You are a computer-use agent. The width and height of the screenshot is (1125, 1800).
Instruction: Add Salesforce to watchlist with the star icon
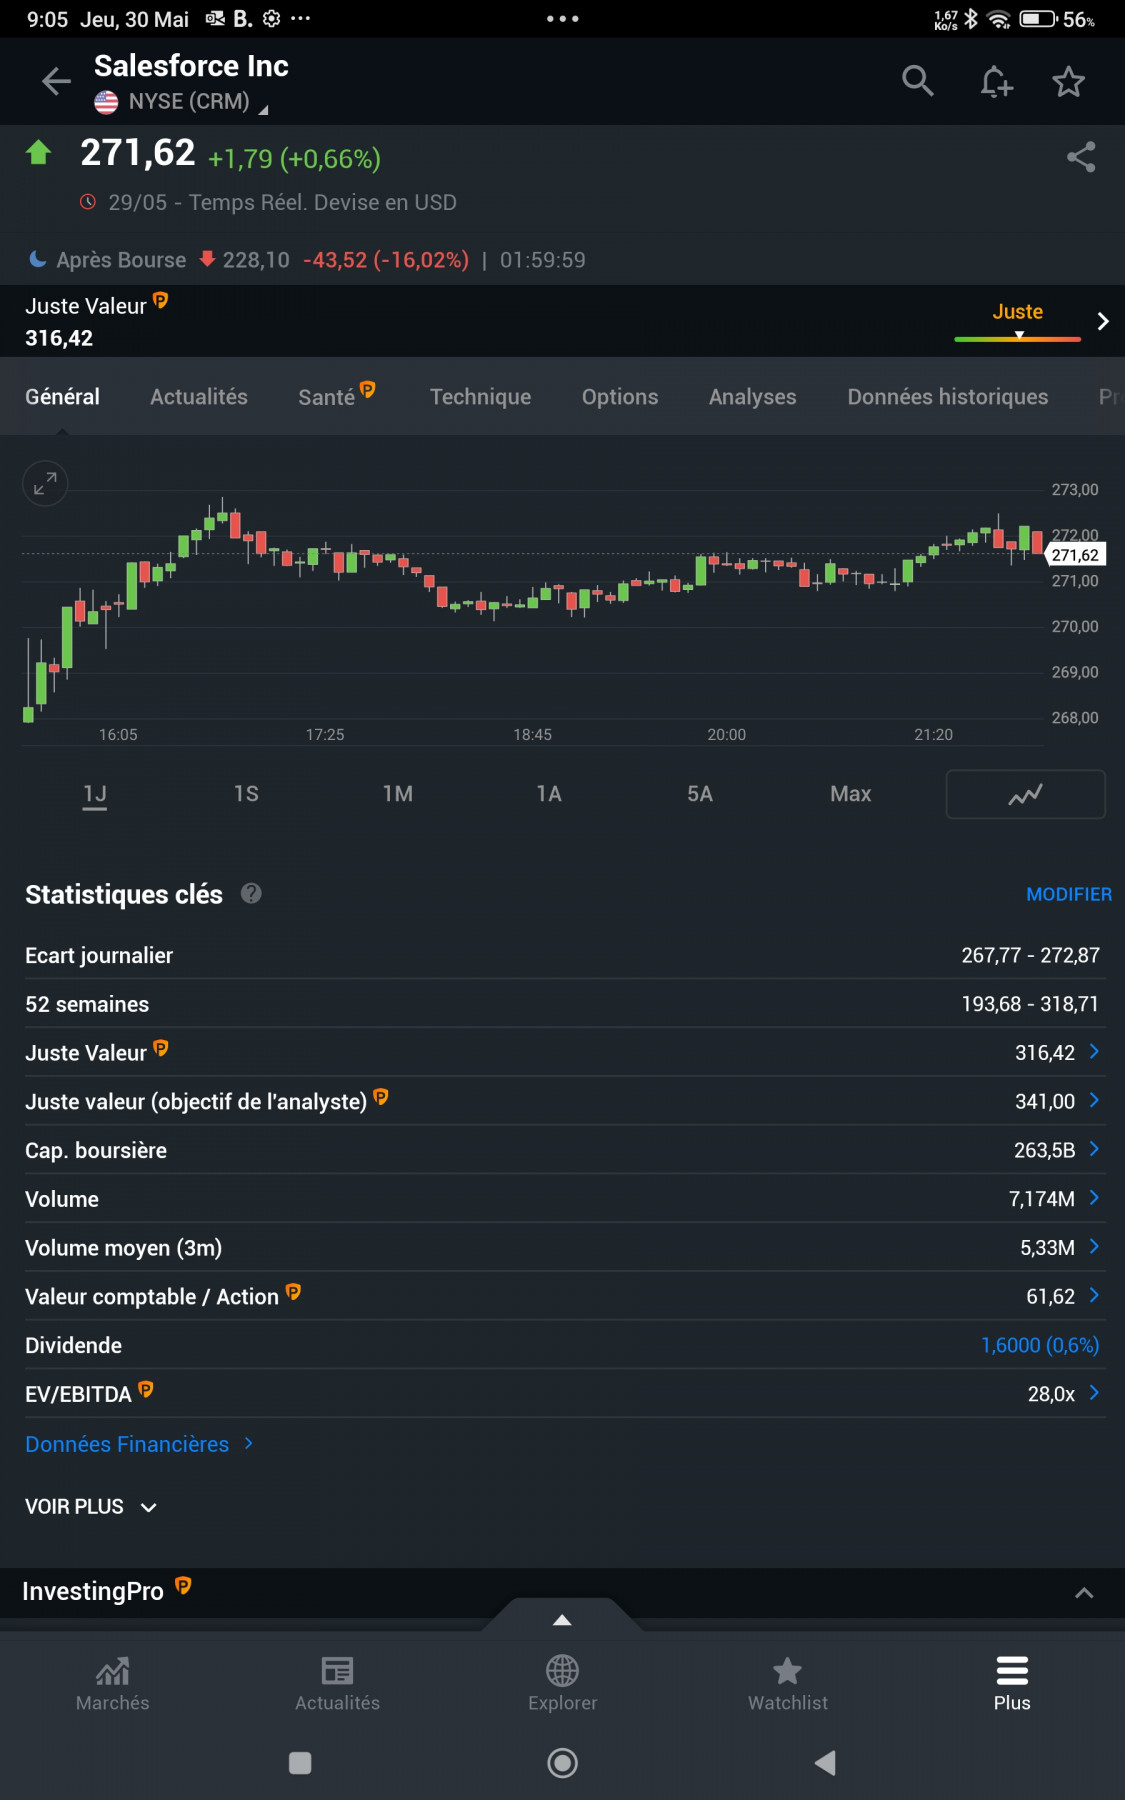[x=1068, y=81]
